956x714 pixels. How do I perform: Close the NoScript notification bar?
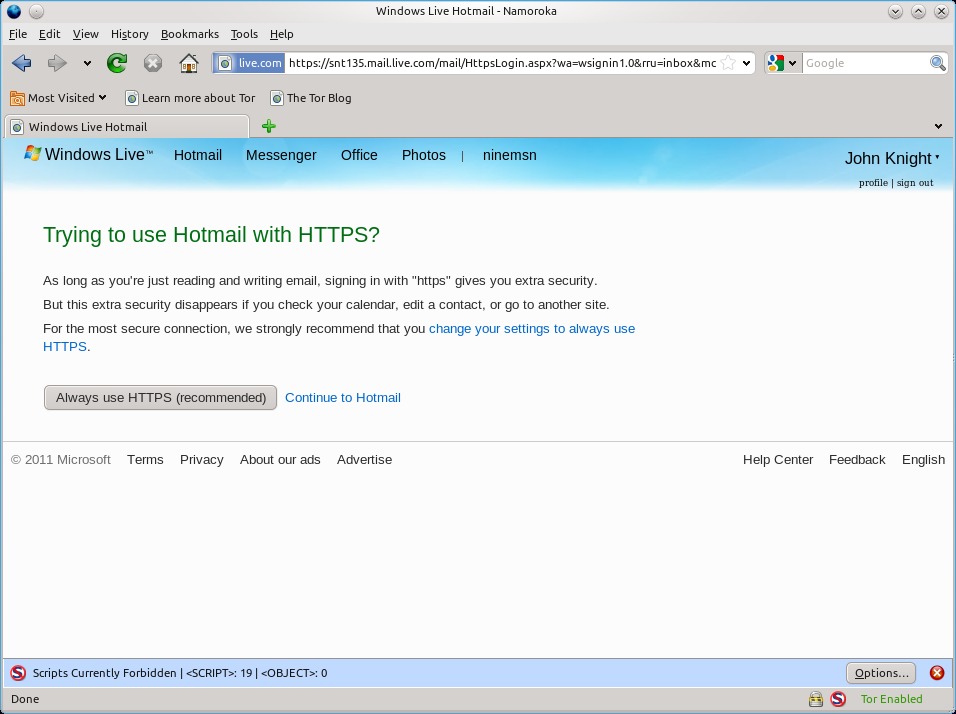tap(937, 673)
